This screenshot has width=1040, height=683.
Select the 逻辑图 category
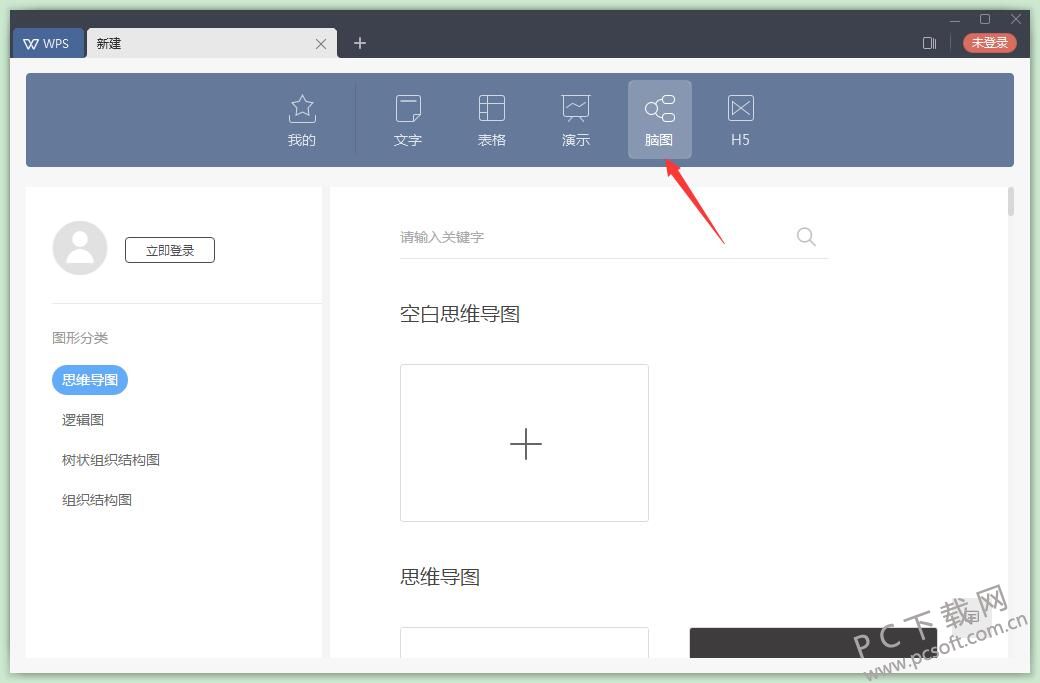pos(82,420)
